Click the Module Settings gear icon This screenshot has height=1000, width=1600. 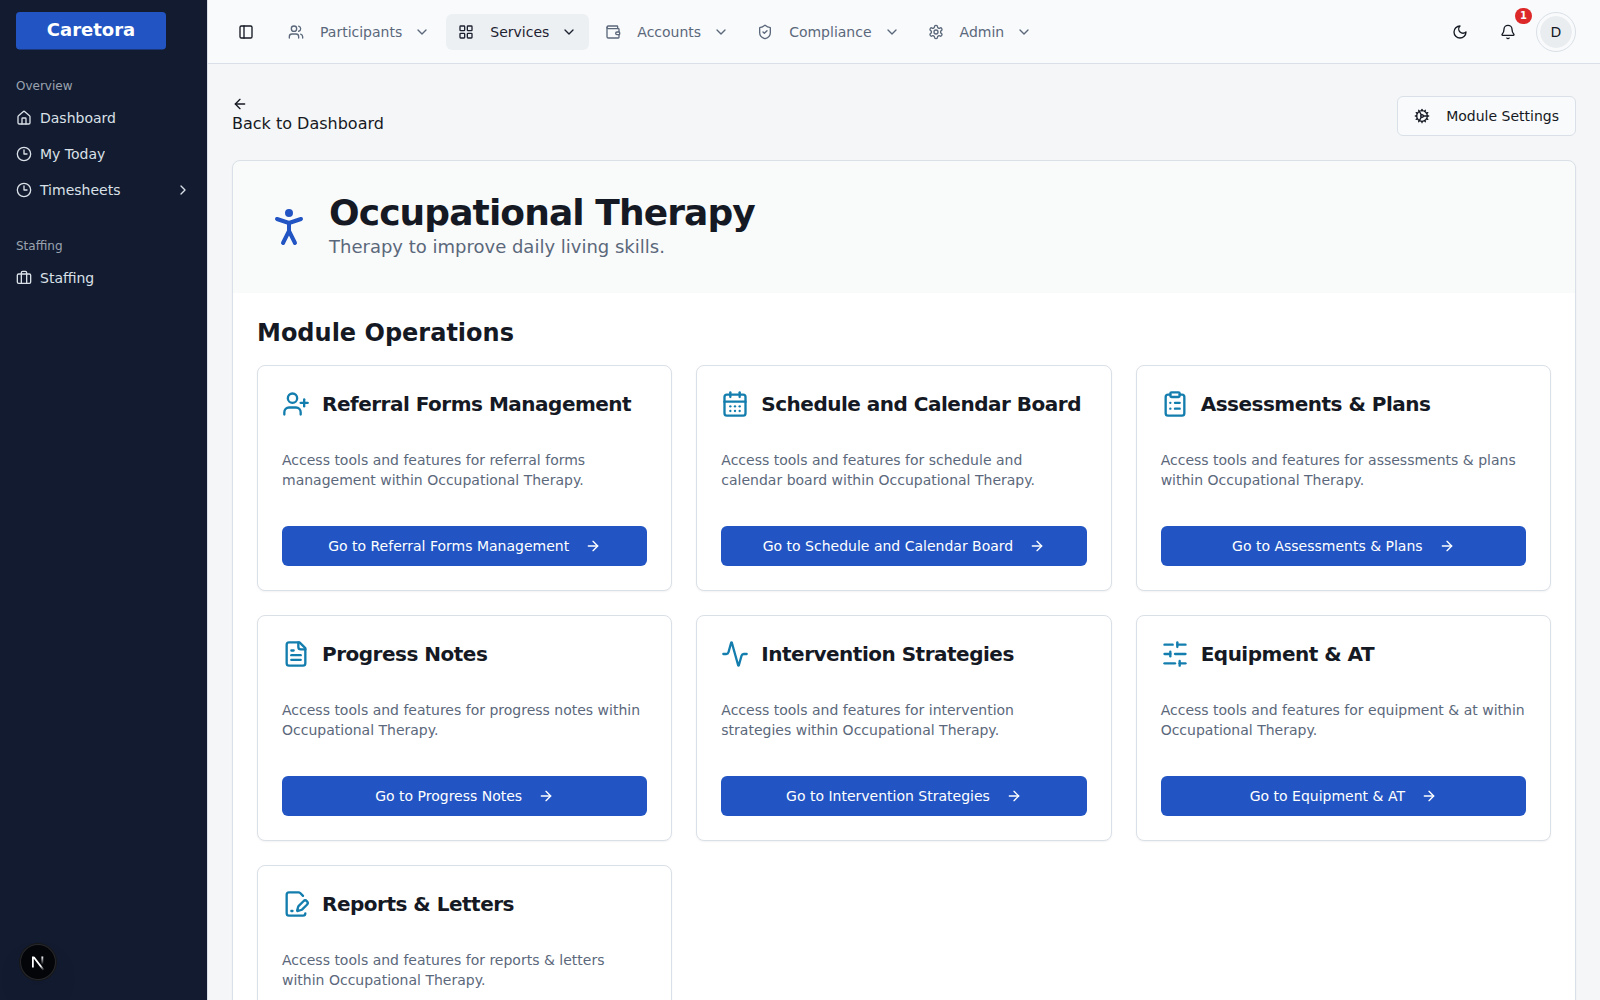1422,116
